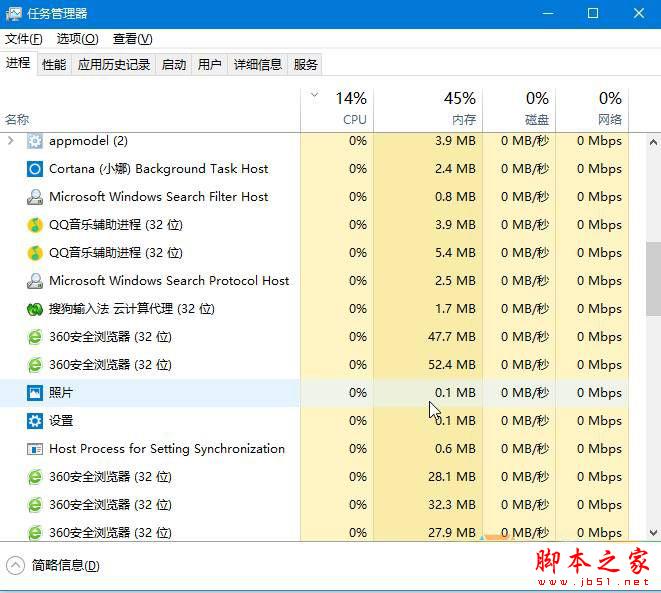Viewport: 661px width, 593px height.
Task: Click the 照片 app icon
Action: tap(35, 393)
